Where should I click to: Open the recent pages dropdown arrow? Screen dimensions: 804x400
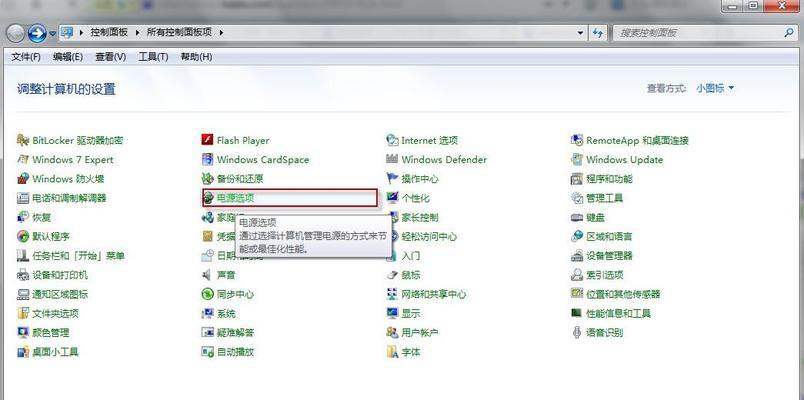tap(52, 34)
